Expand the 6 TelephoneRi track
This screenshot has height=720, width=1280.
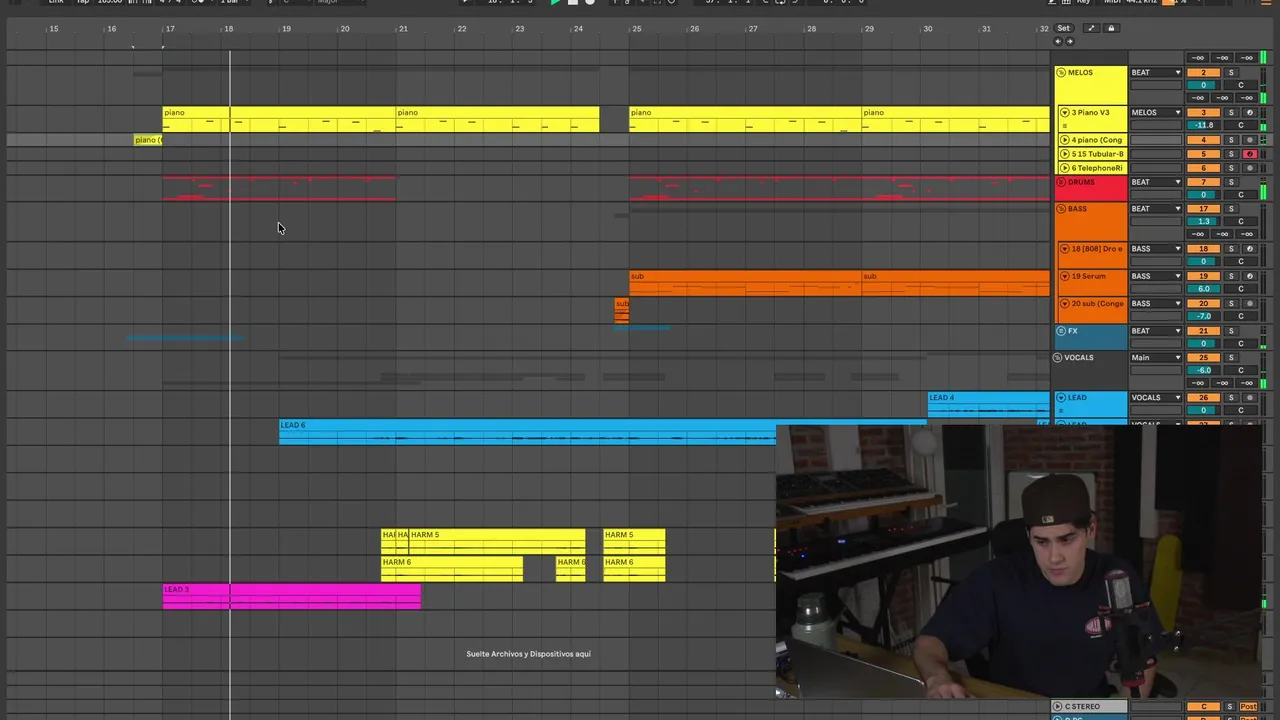click(x=1065, y=168)
